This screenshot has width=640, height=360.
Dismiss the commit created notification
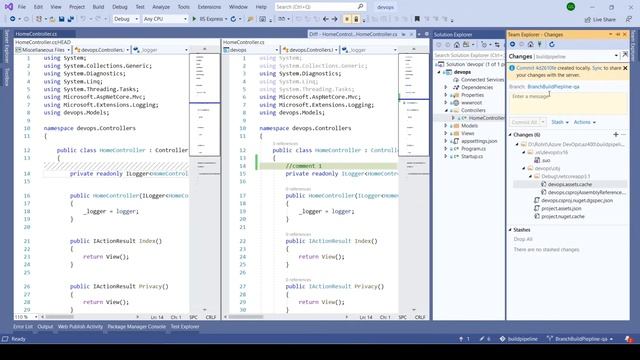pos(625,68)
